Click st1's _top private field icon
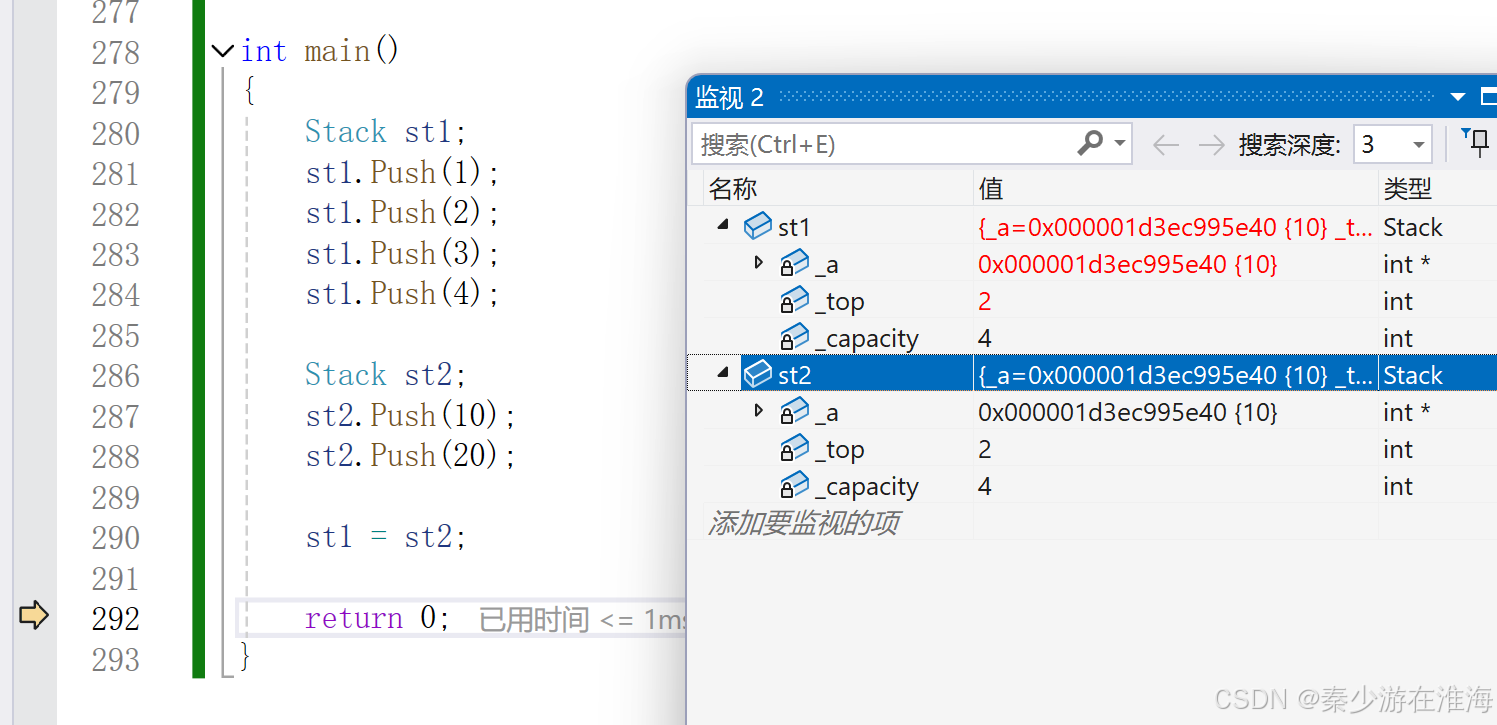 794,300
